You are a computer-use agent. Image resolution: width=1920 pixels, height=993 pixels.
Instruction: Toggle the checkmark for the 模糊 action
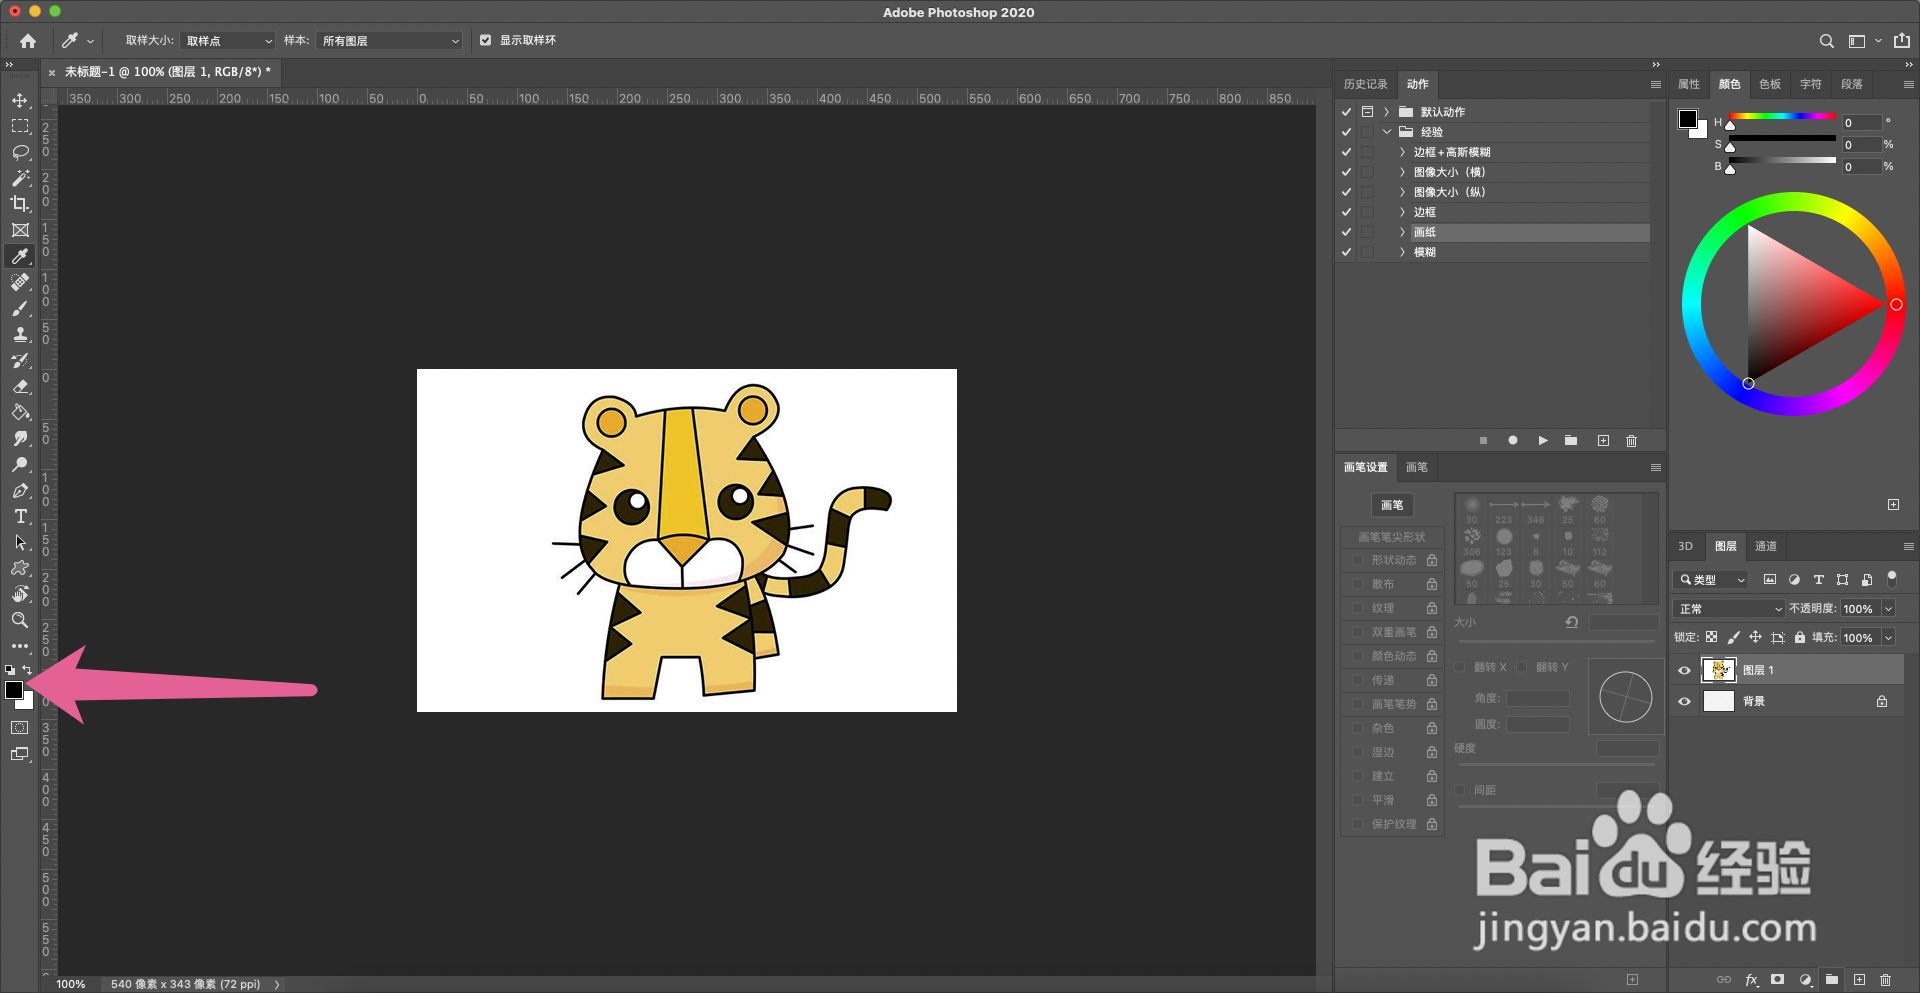[1347, 252]
